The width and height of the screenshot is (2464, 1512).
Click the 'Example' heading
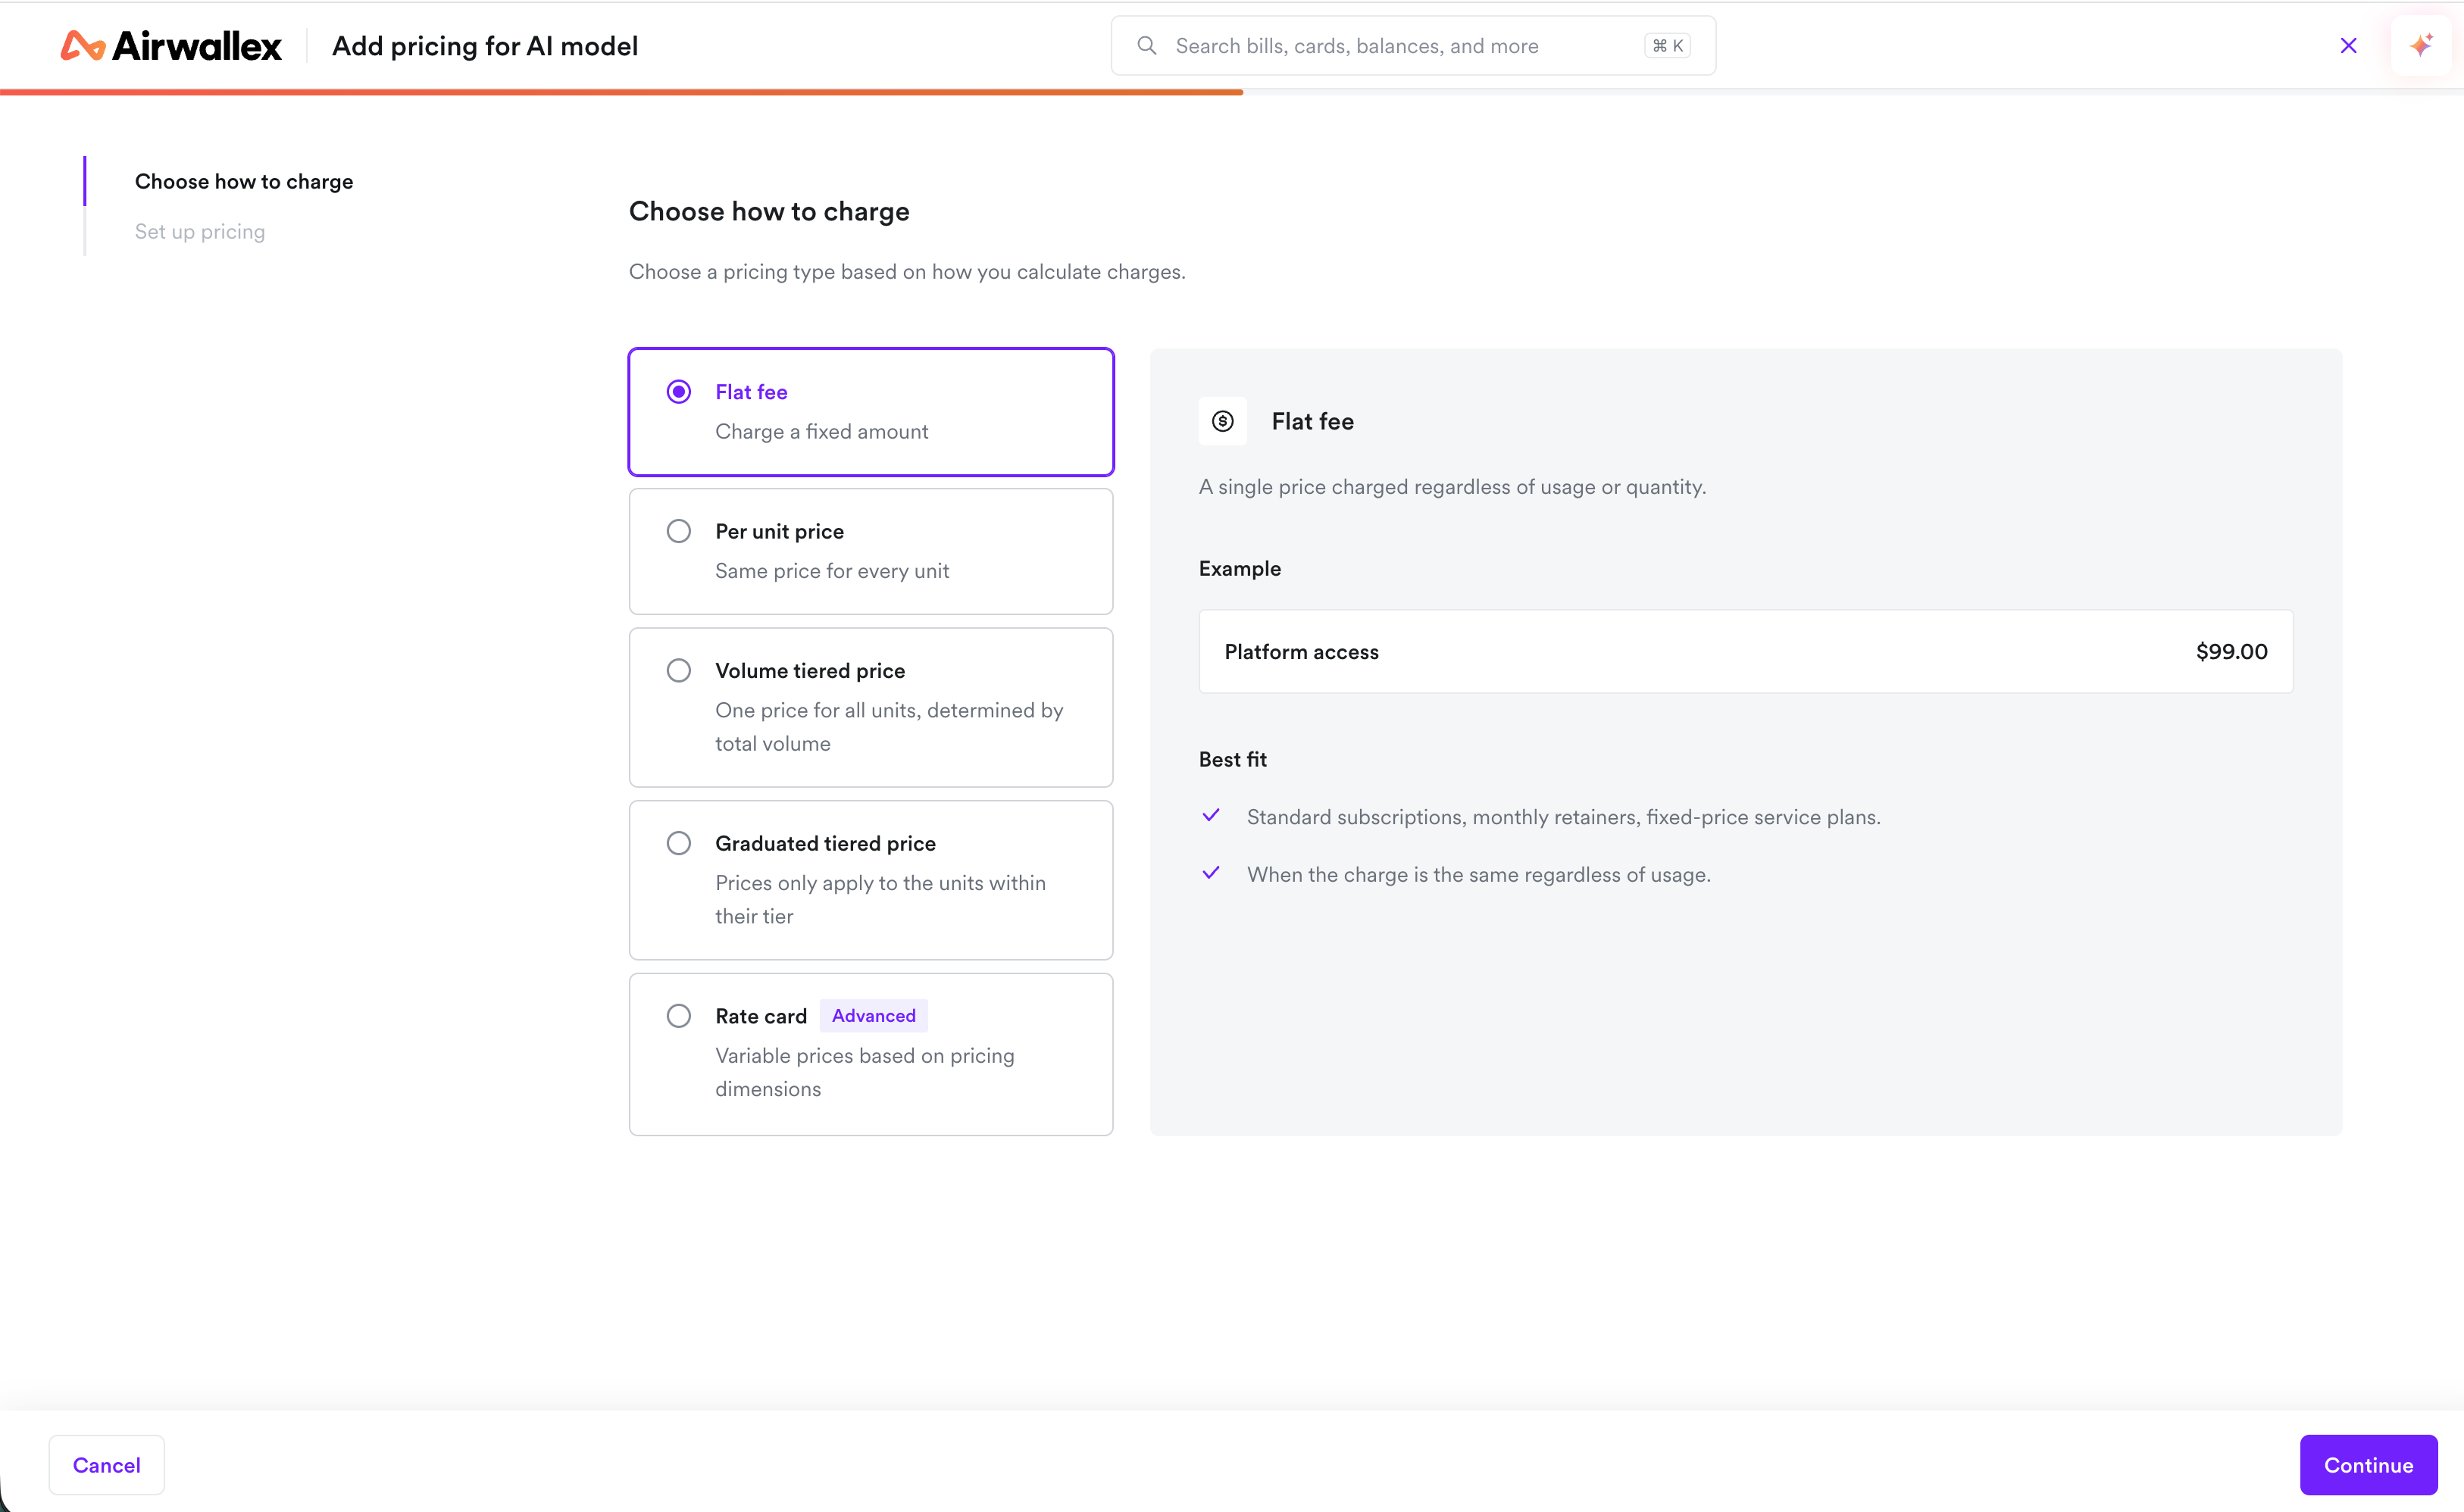1240,569
